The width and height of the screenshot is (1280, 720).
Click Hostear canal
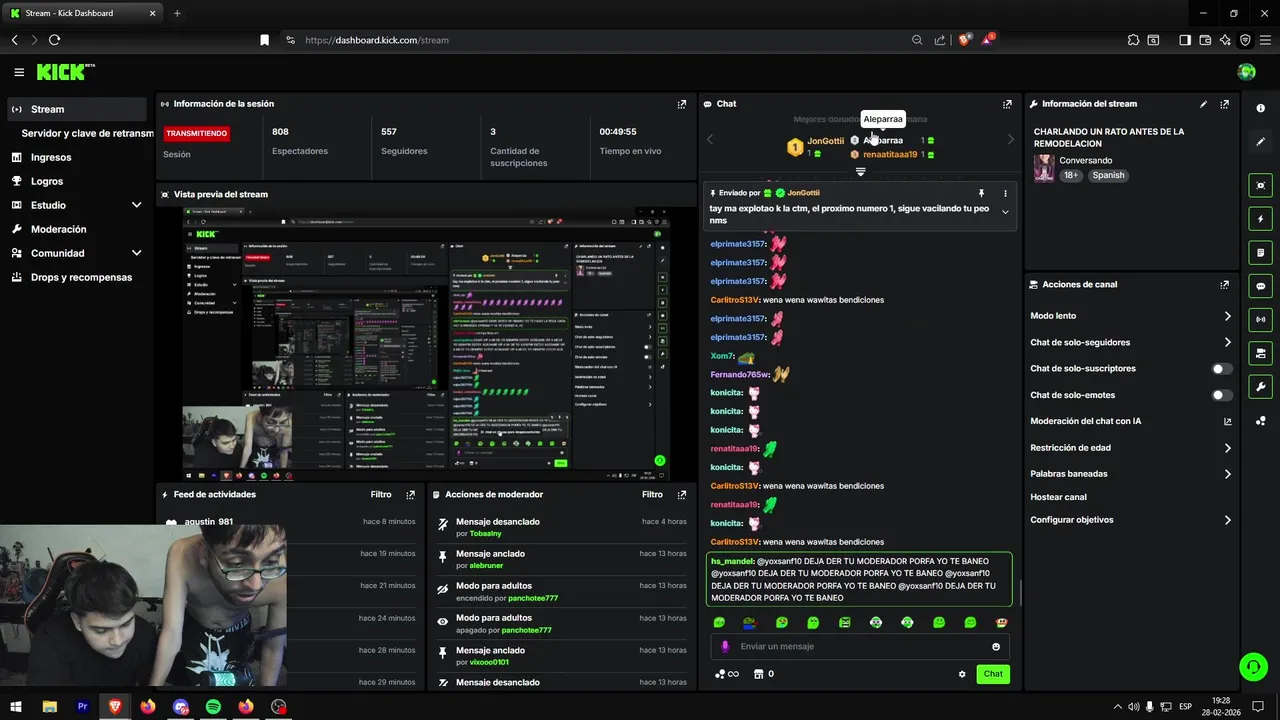[x=1058, y=497]
